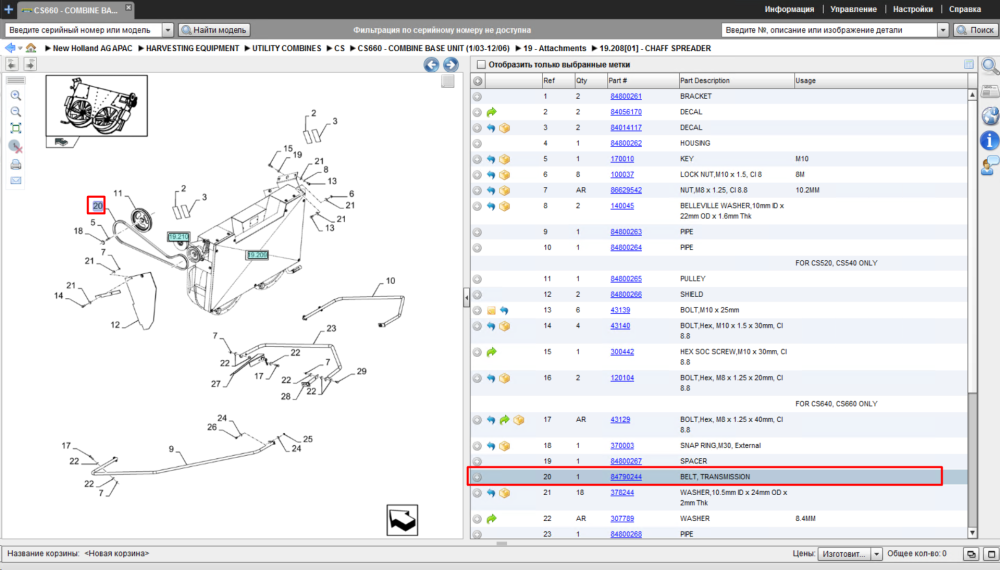Open new tab with plus icon

[8, 10]
